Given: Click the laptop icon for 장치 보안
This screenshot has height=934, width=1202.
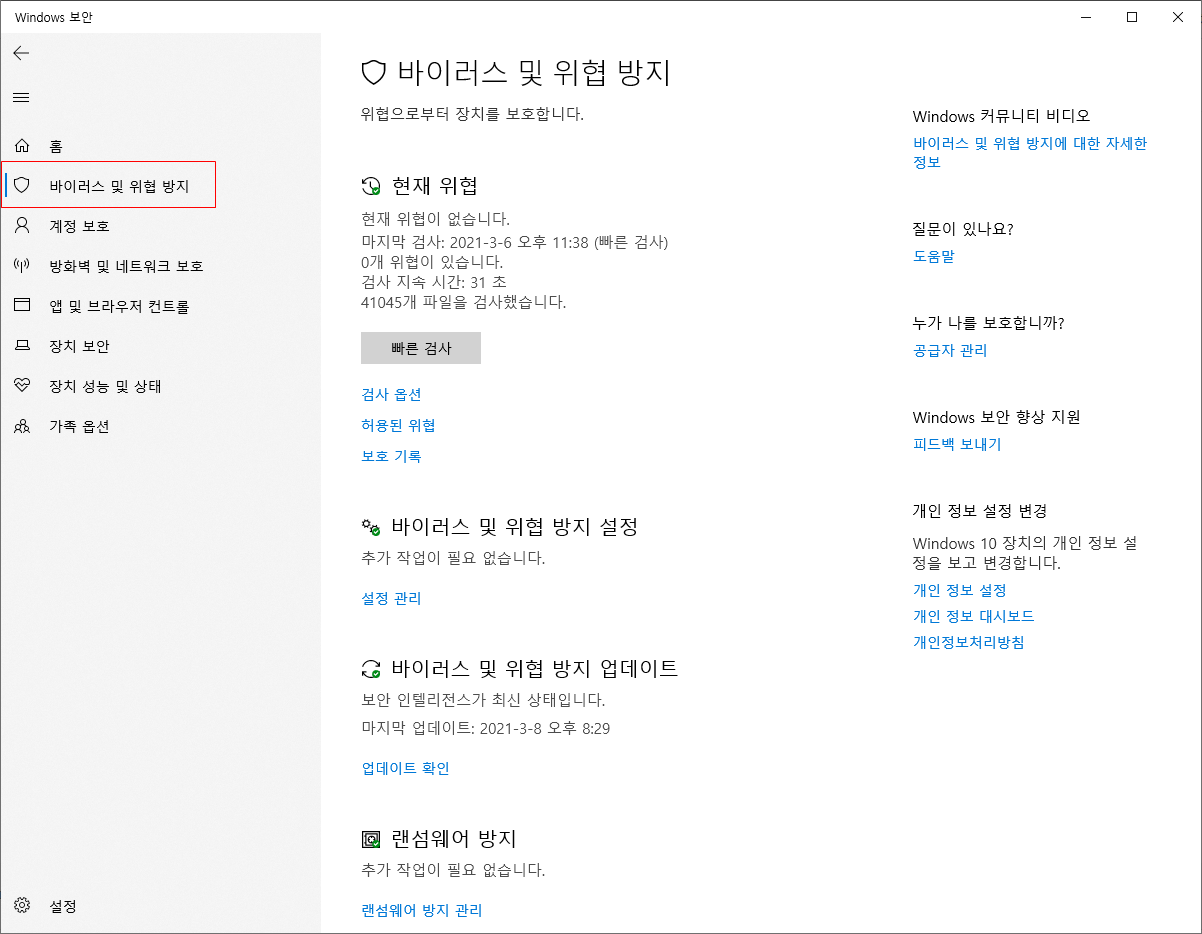Looking at the screenshot, I should pyautogui.click(x=22, y=346).
